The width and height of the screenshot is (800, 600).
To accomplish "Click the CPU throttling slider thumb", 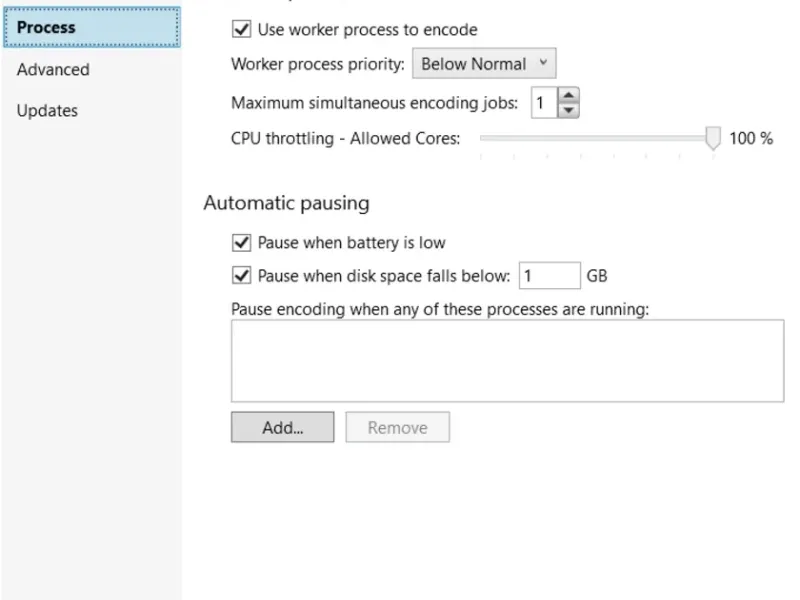I will (713, 138).
